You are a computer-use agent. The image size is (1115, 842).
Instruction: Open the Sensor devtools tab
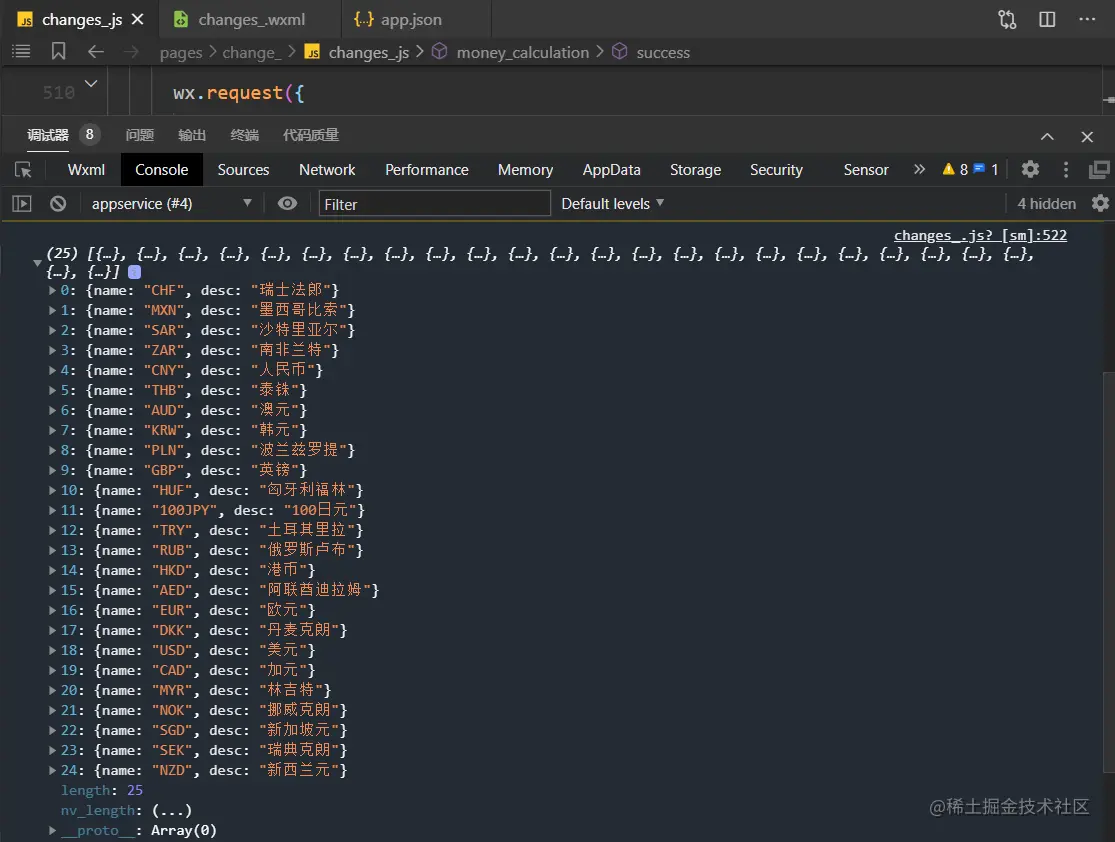click(x=866, y=170)
